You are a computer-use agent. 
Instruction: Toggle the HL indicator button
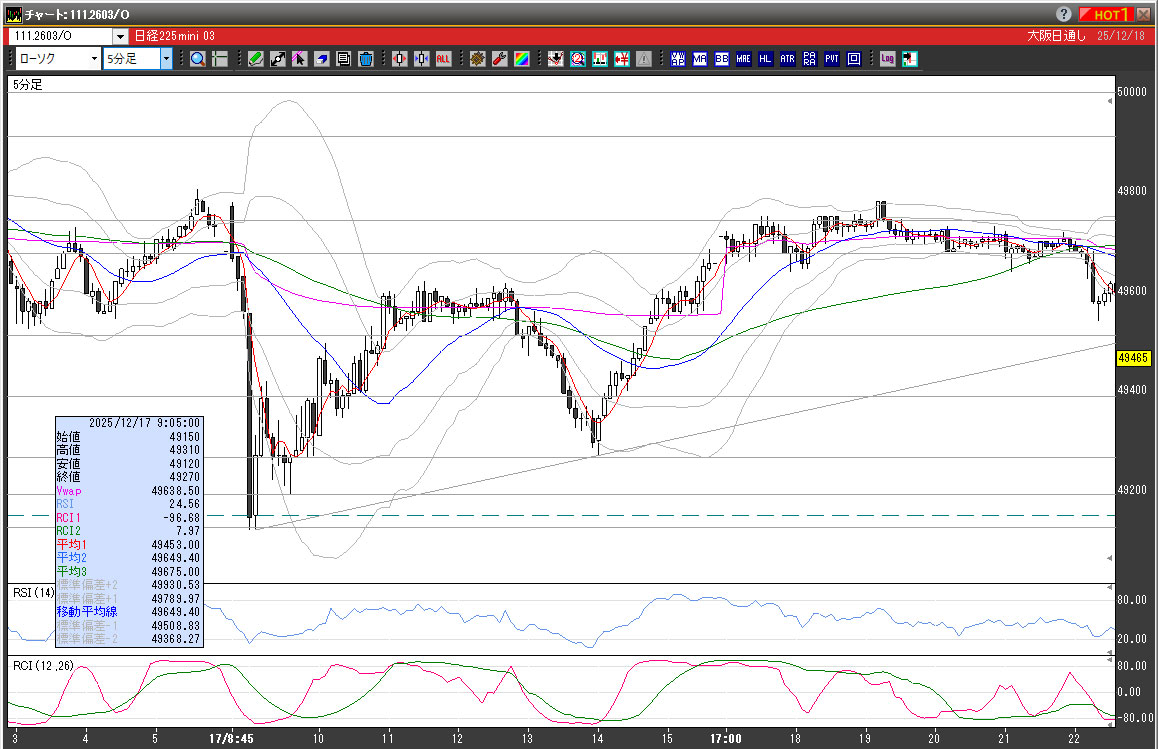[766, 59]
